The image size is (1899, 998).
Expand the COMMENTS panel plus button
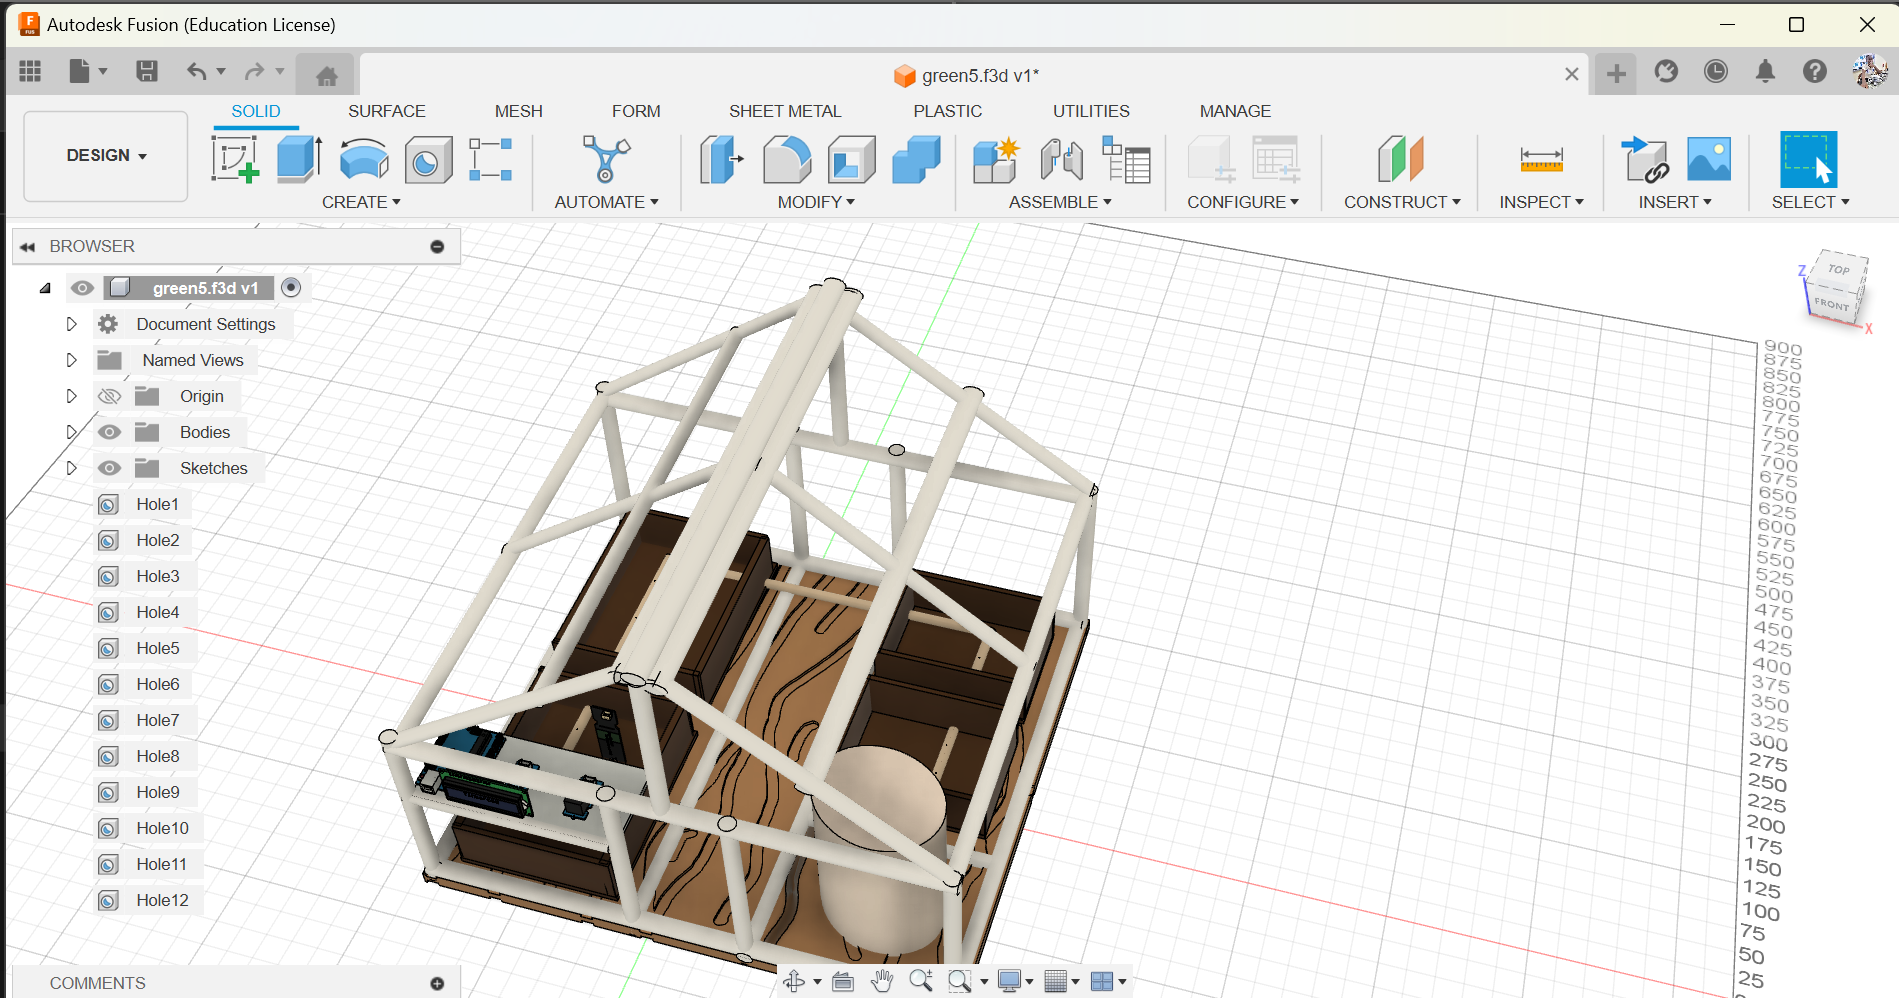tap(437, 984)
